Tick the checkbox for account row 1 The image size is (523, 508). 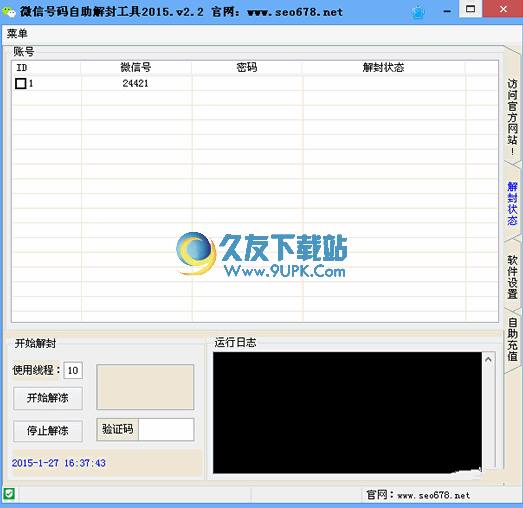21,83
